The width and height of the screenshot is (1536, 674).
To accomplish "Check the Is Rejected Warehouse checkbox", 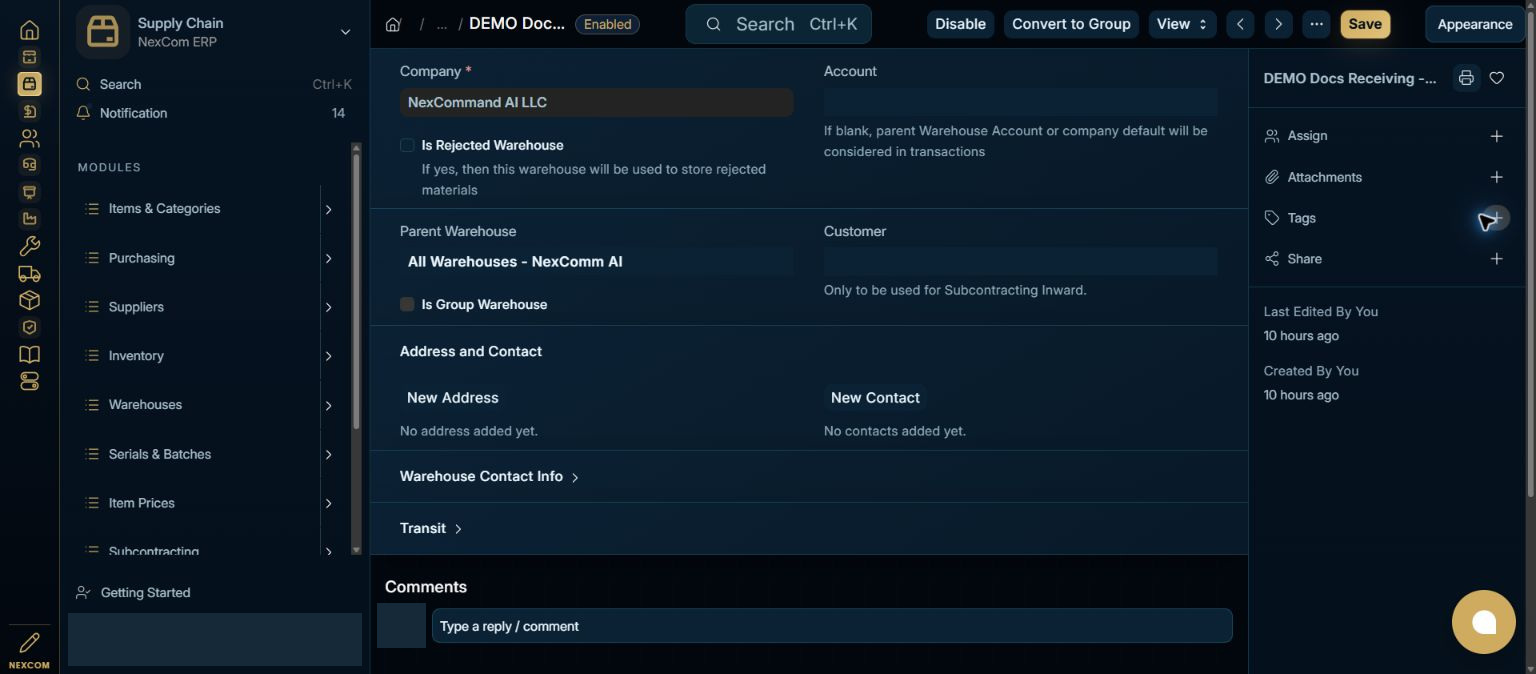I will point(407,145).
